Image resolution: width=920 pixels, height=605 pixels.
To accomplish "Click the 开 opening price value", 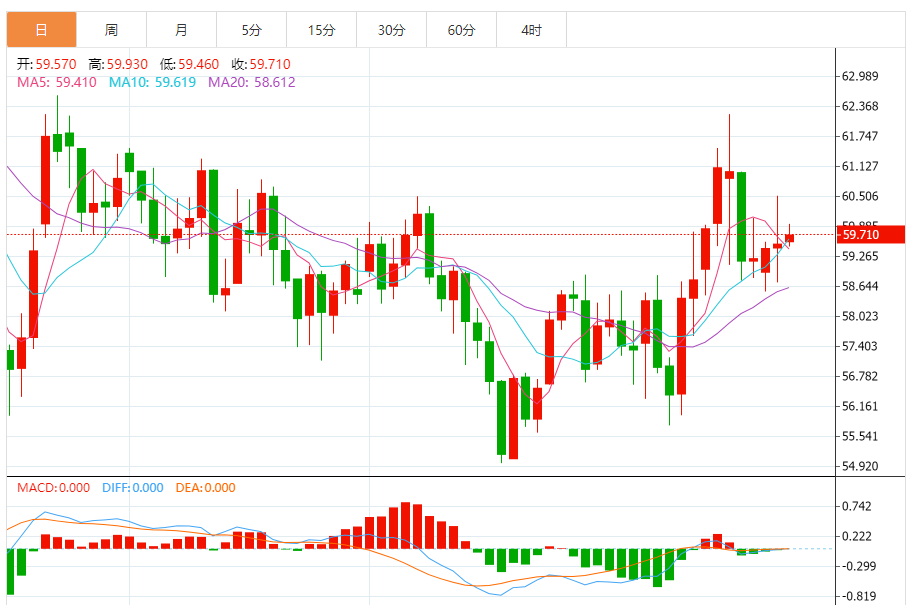I will click(47, 64).
